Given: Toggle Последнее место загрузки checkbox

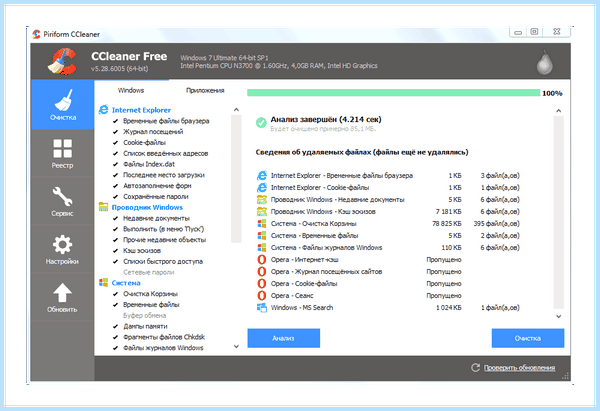Looking at the screenshot, I should click(x=116, y=175).
